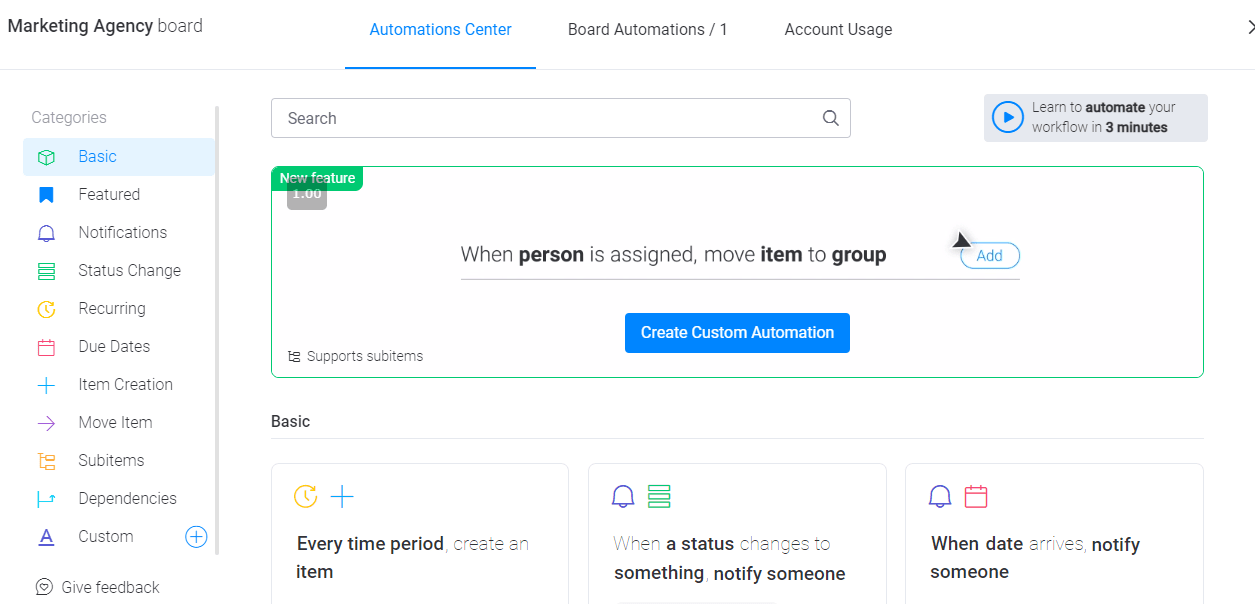
Task: Add the person assigned automation recipe
Action: click(990, 256)
